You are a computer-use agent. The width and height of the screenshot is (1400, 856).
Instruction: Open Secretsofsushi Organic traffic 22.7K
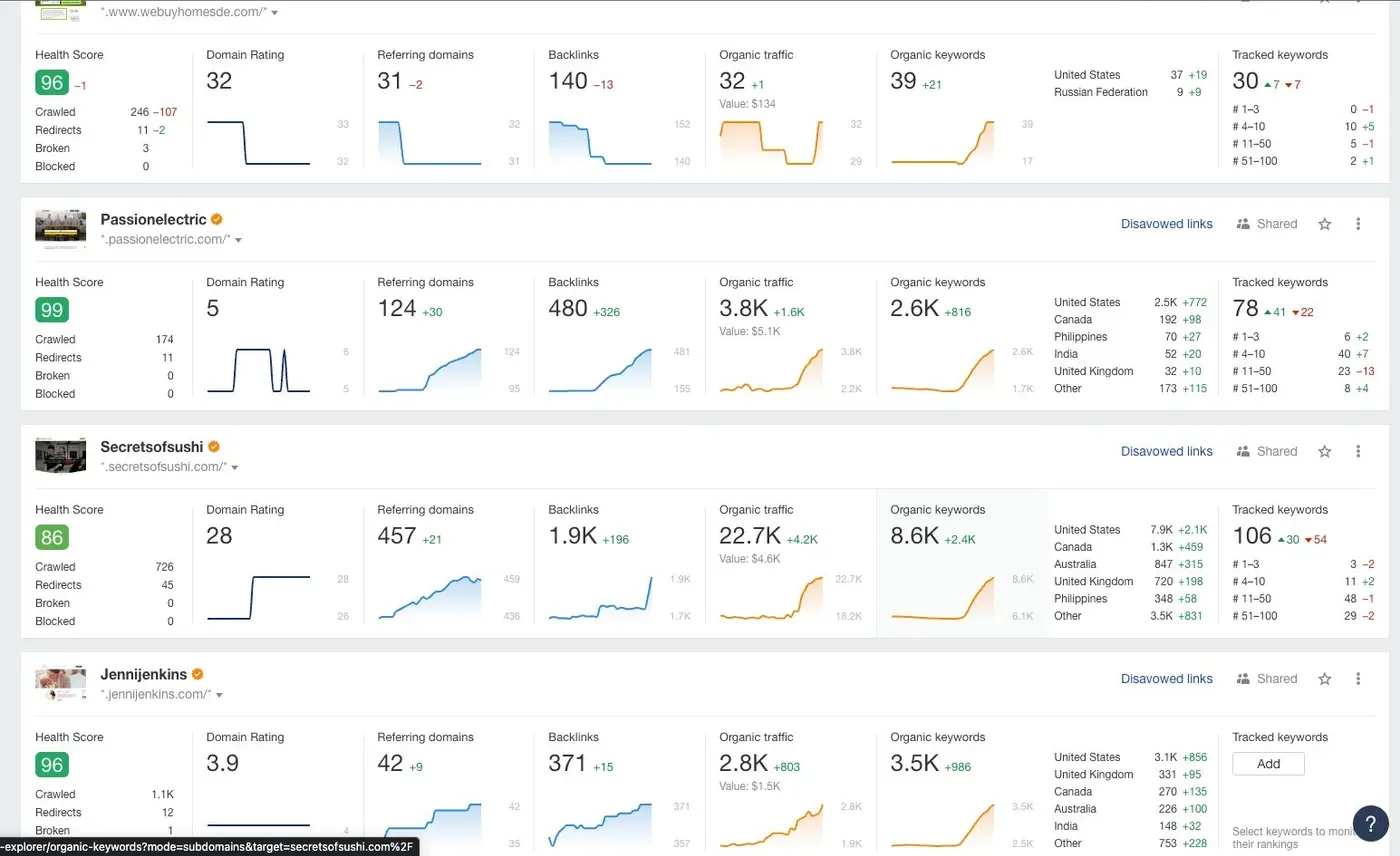[x=751, y=536]
